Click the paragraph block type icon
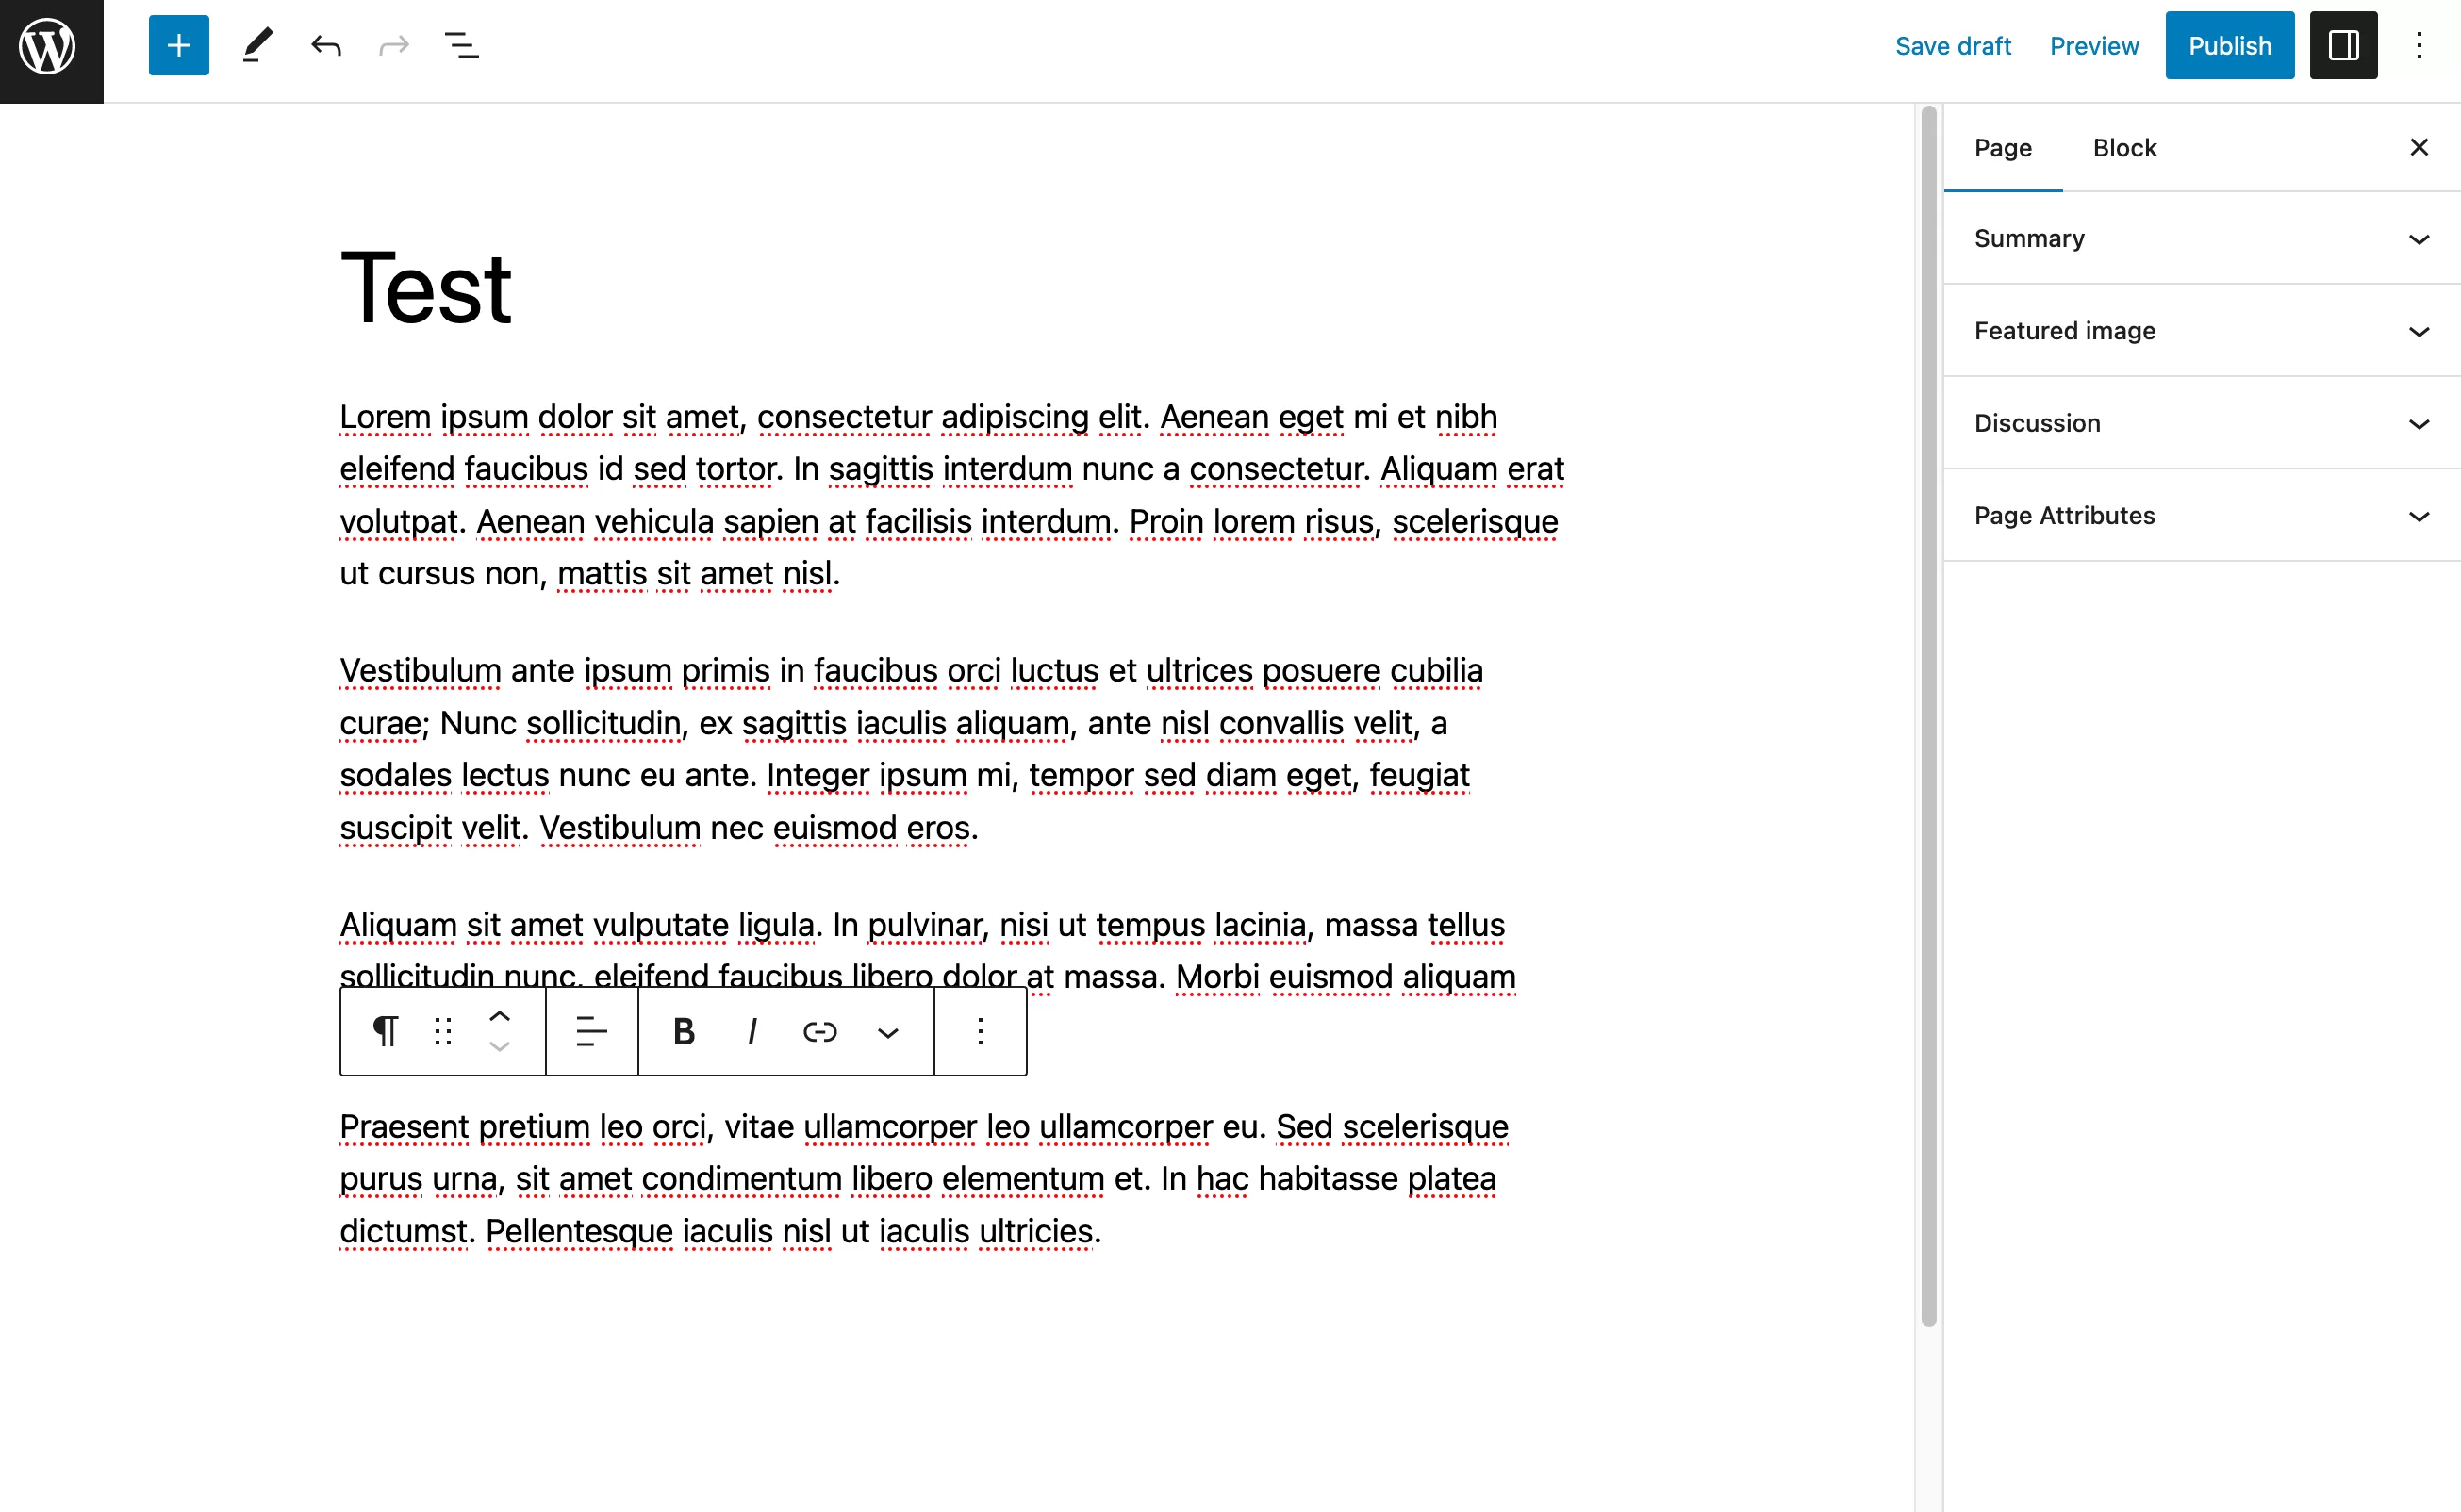Image resolution: width=2461 pixels, height=1512 pixels. point(382,1032)
